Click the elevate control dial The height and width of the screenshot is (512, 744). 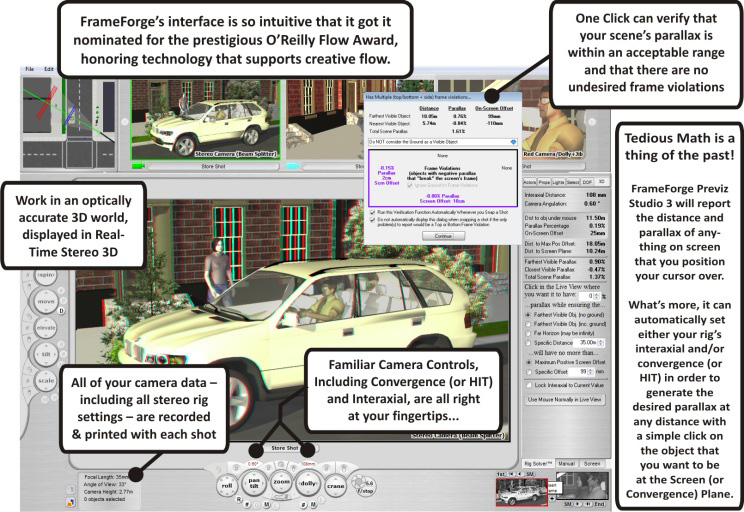(46, 328)
